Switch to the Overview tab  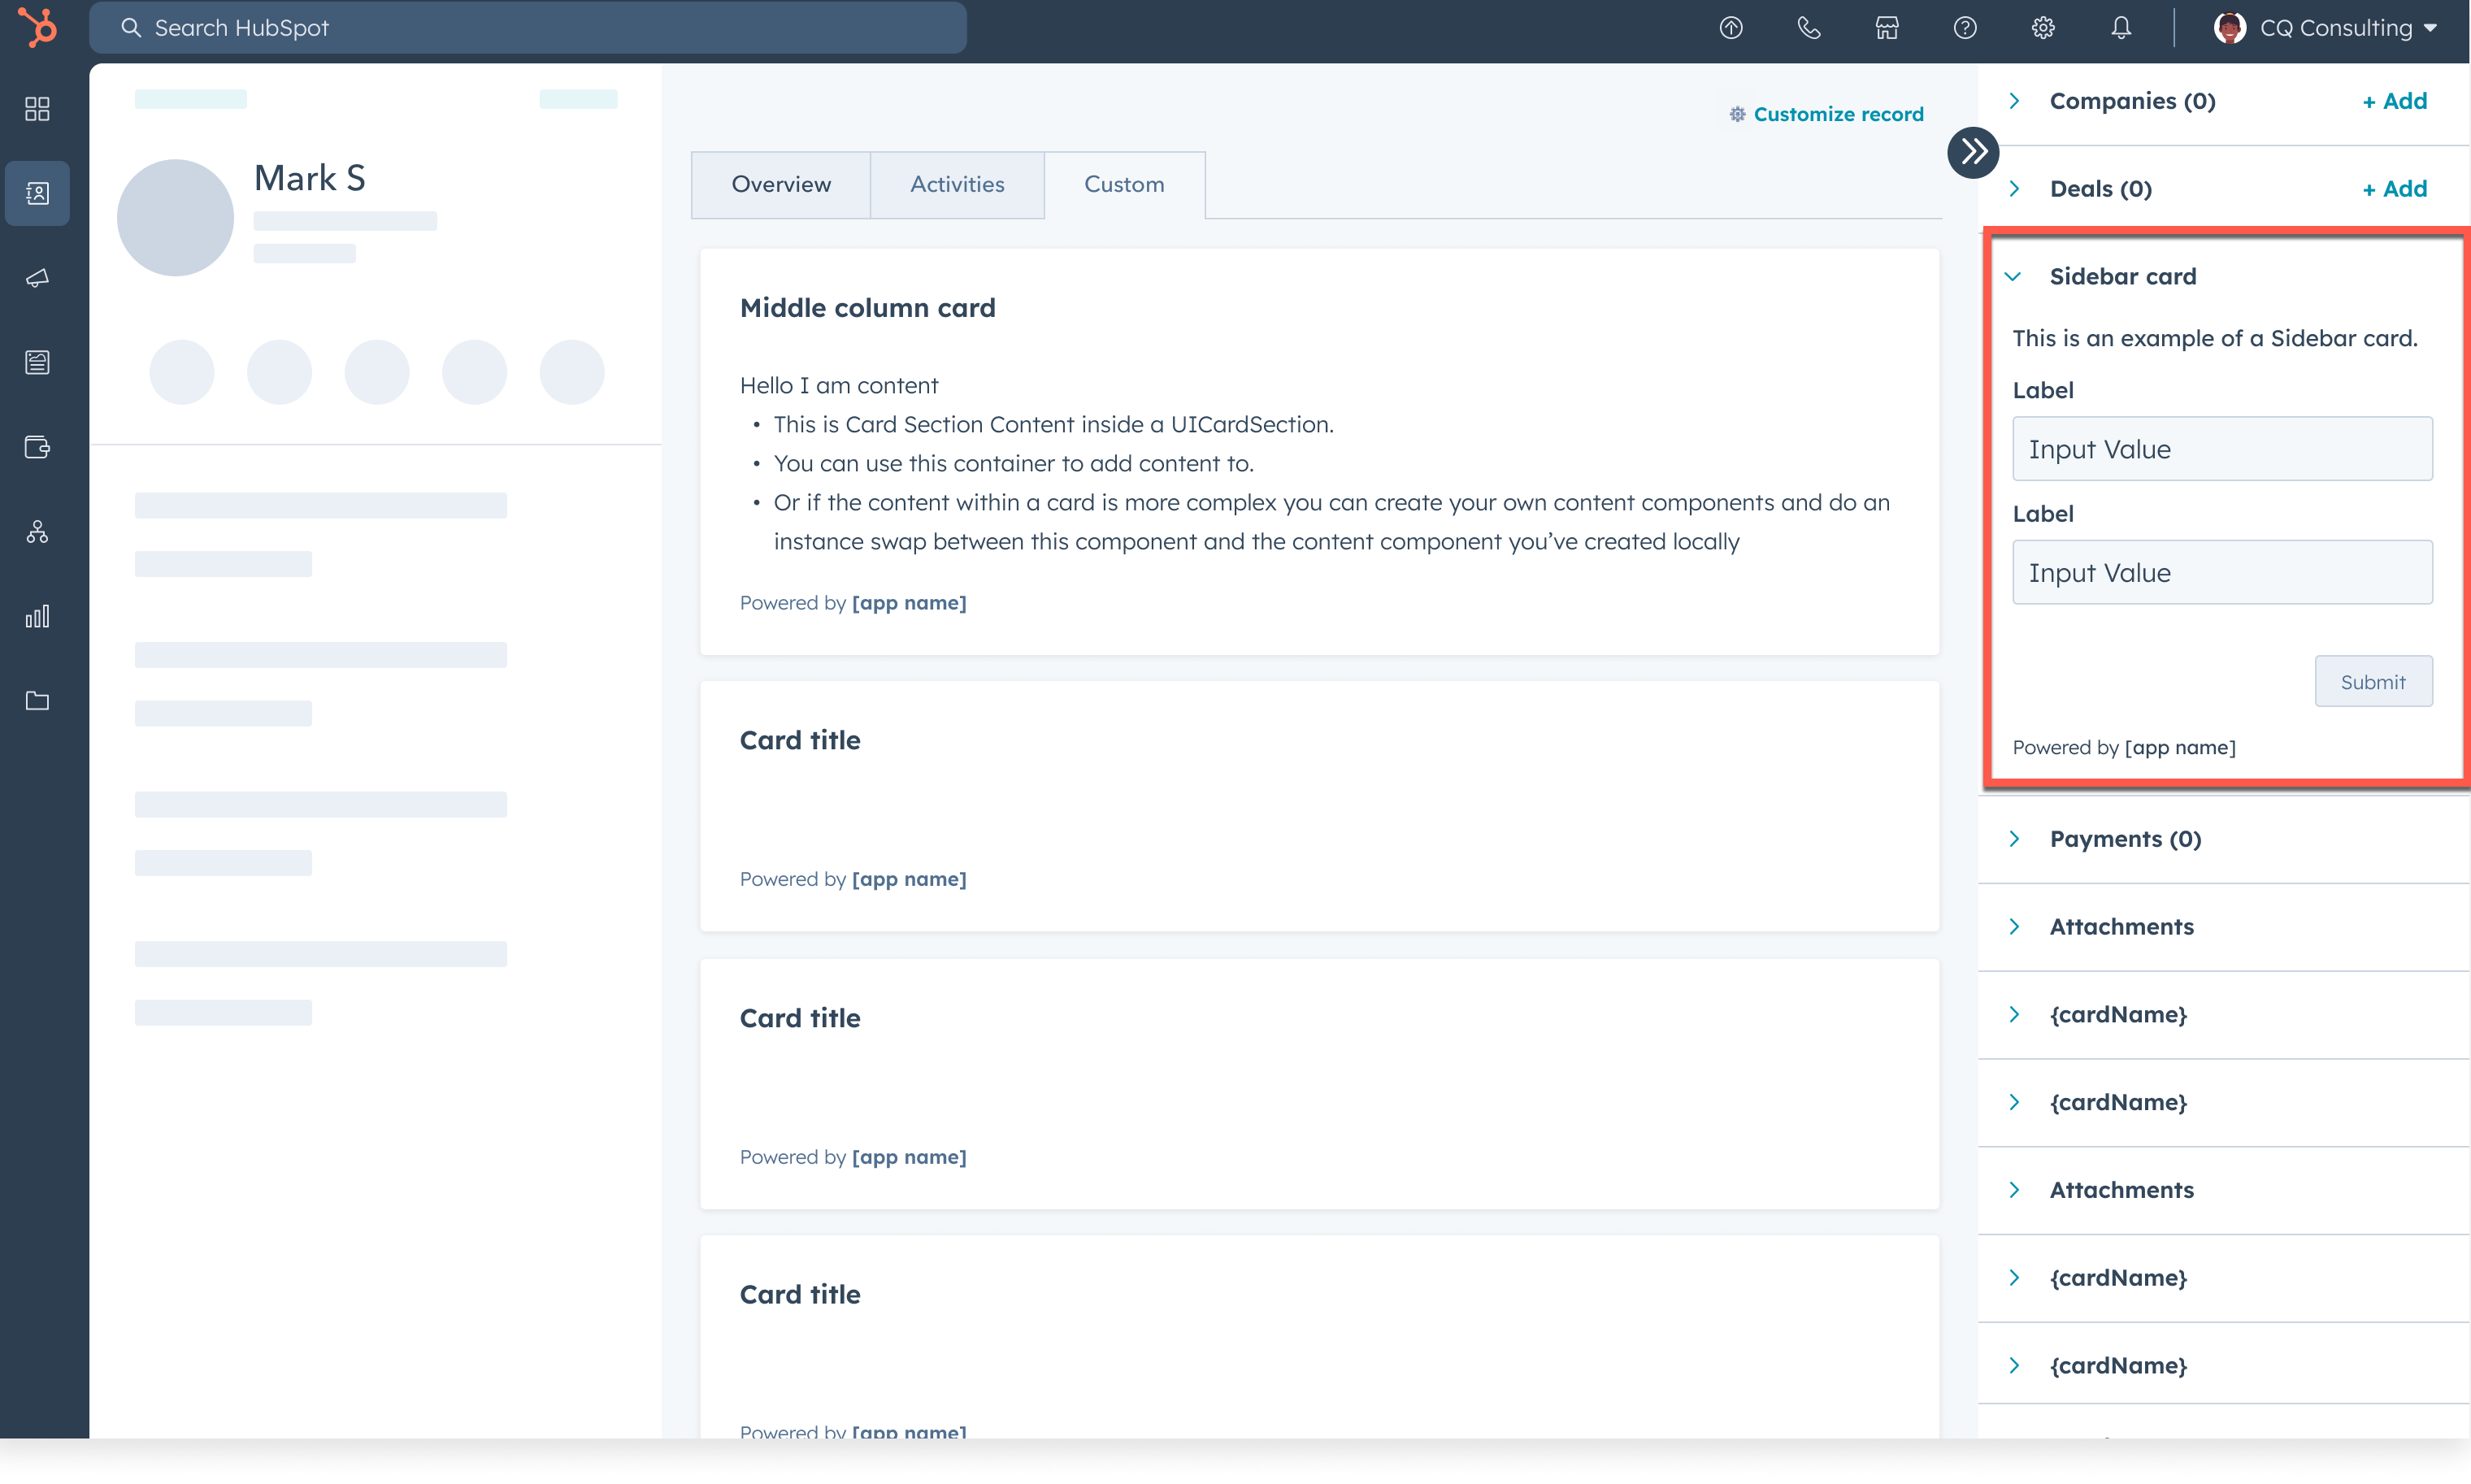click(780, 184)
